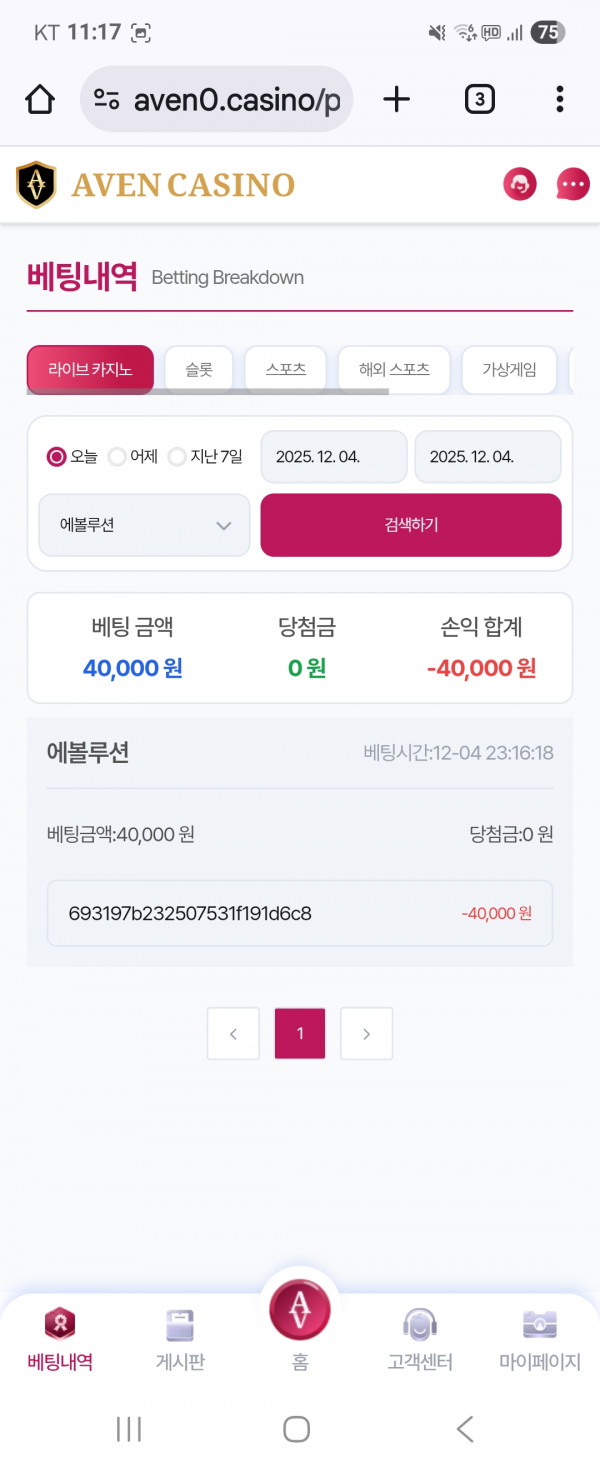Open the chat messenger icon top right
The width and height of the screenshot is (600, 1467).
pos(571,184)
